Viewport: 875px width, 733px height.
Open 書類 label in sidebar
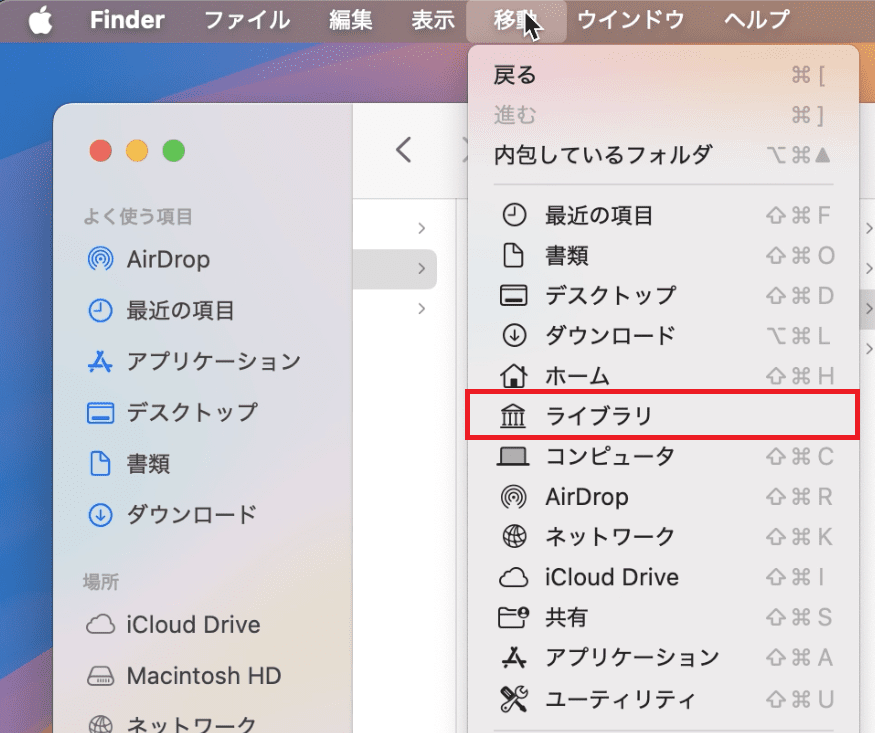[148, 464]
